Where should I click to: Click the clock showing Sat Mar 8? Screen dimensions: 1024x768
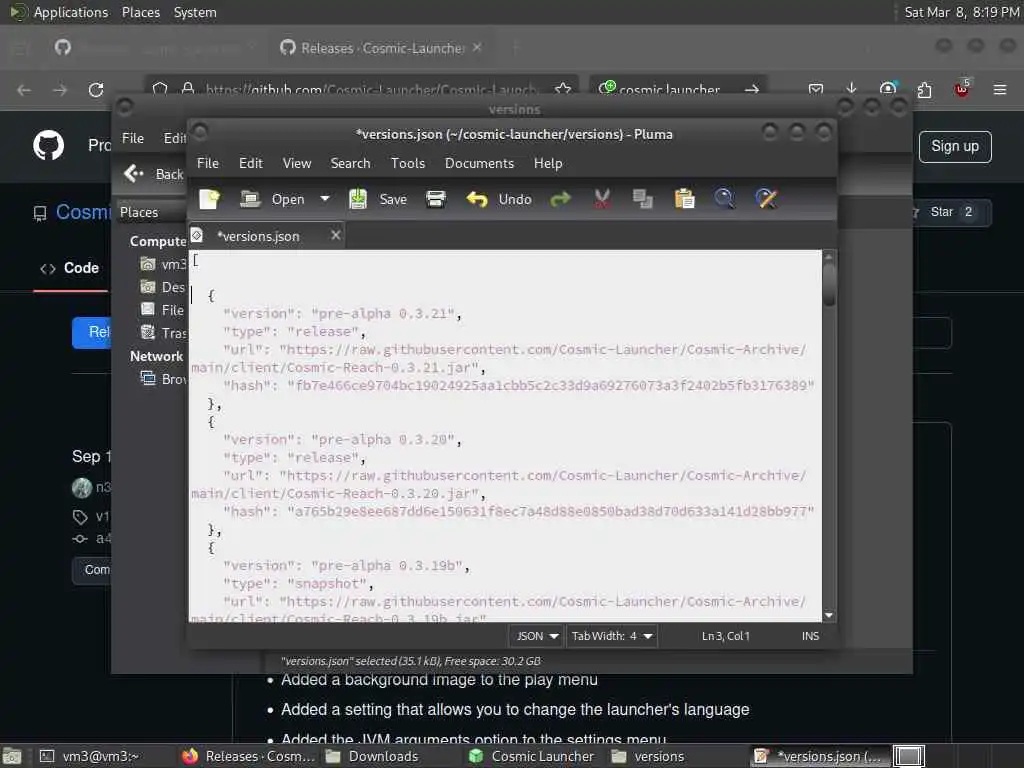[961, 12]
